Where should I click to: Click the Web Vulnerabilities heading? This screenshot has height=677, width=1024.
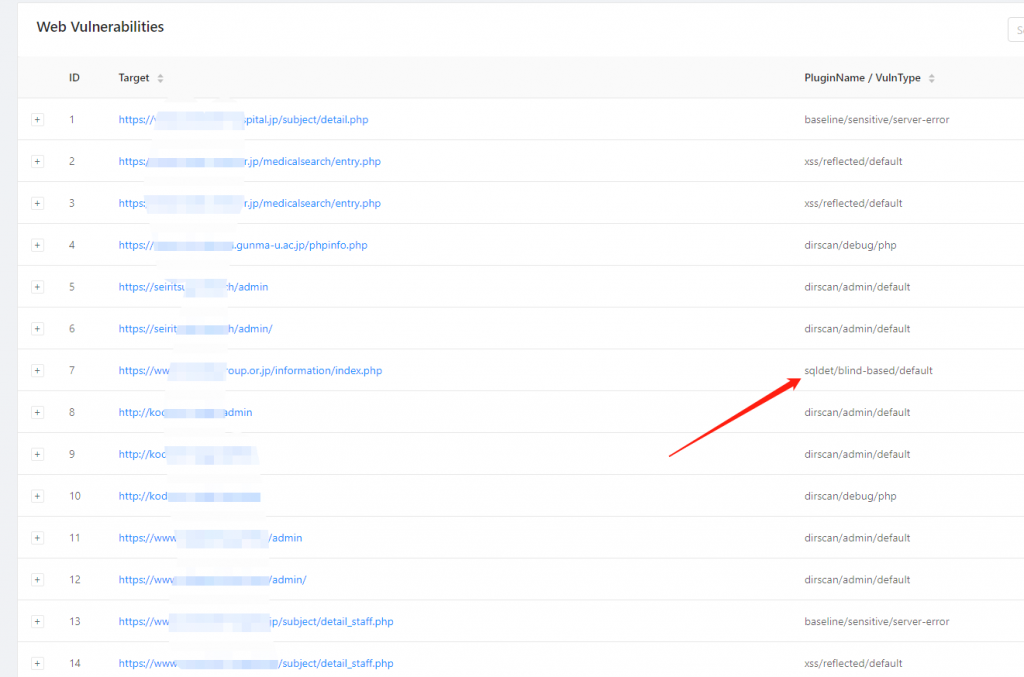click(100, 27)
